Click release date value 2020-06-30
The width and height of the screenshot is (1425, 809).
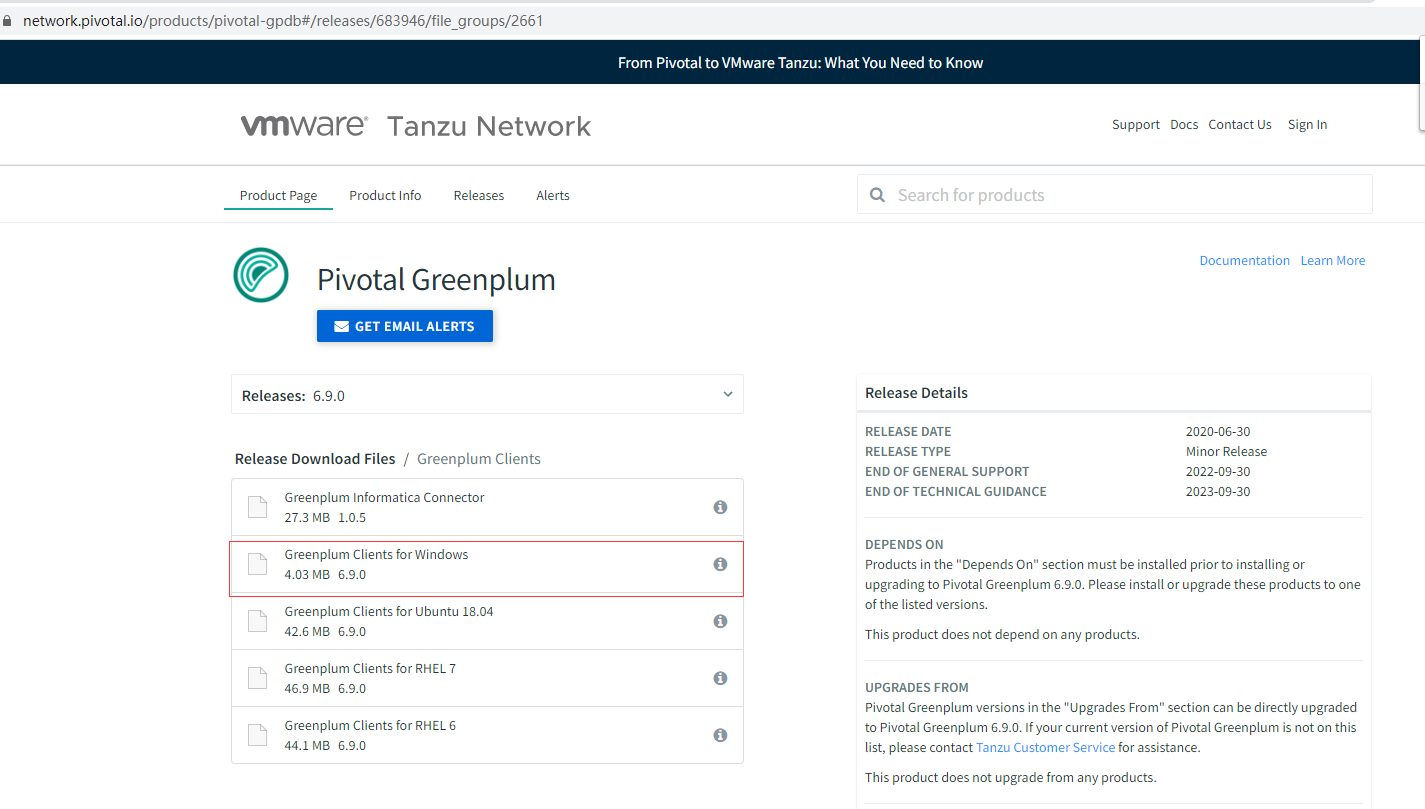1218,432
